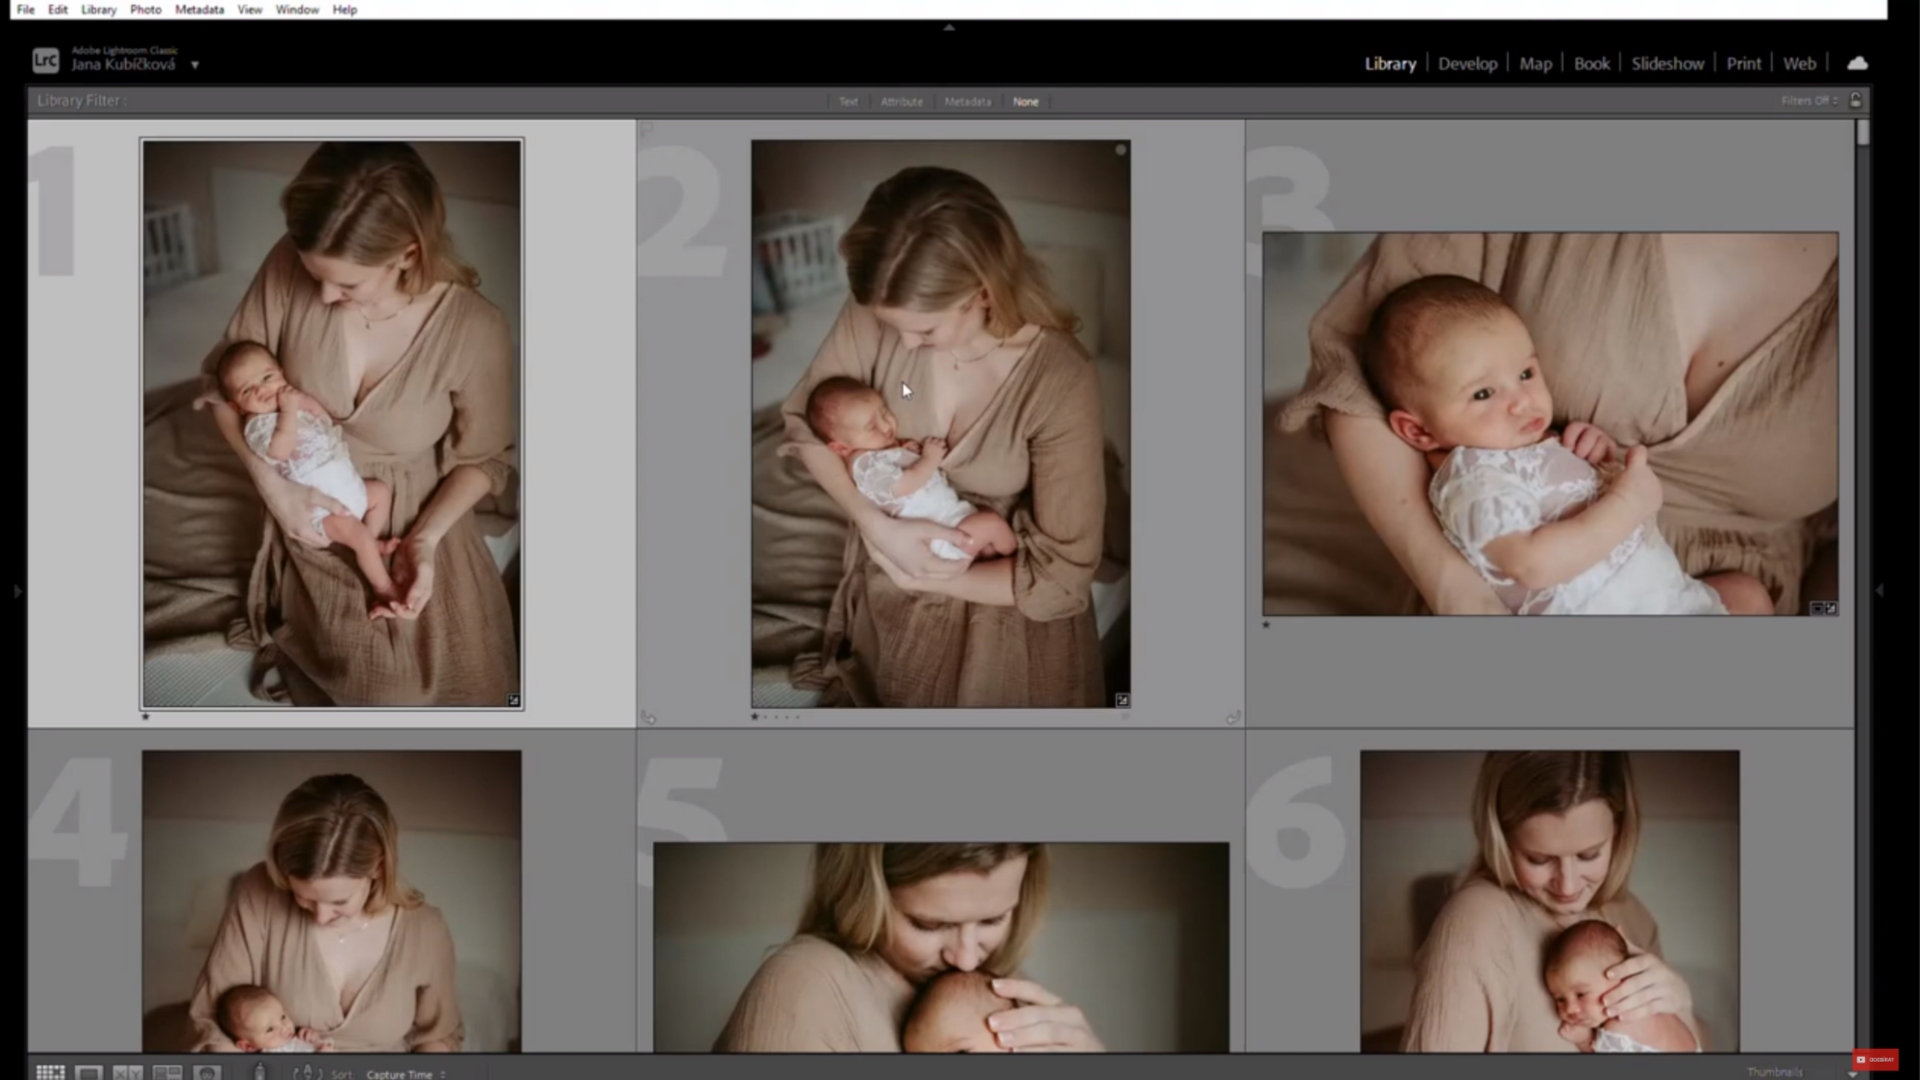Reverse sort direction with the a-z icon
Screen dimensions: 1920x1080
(307, 1073)
